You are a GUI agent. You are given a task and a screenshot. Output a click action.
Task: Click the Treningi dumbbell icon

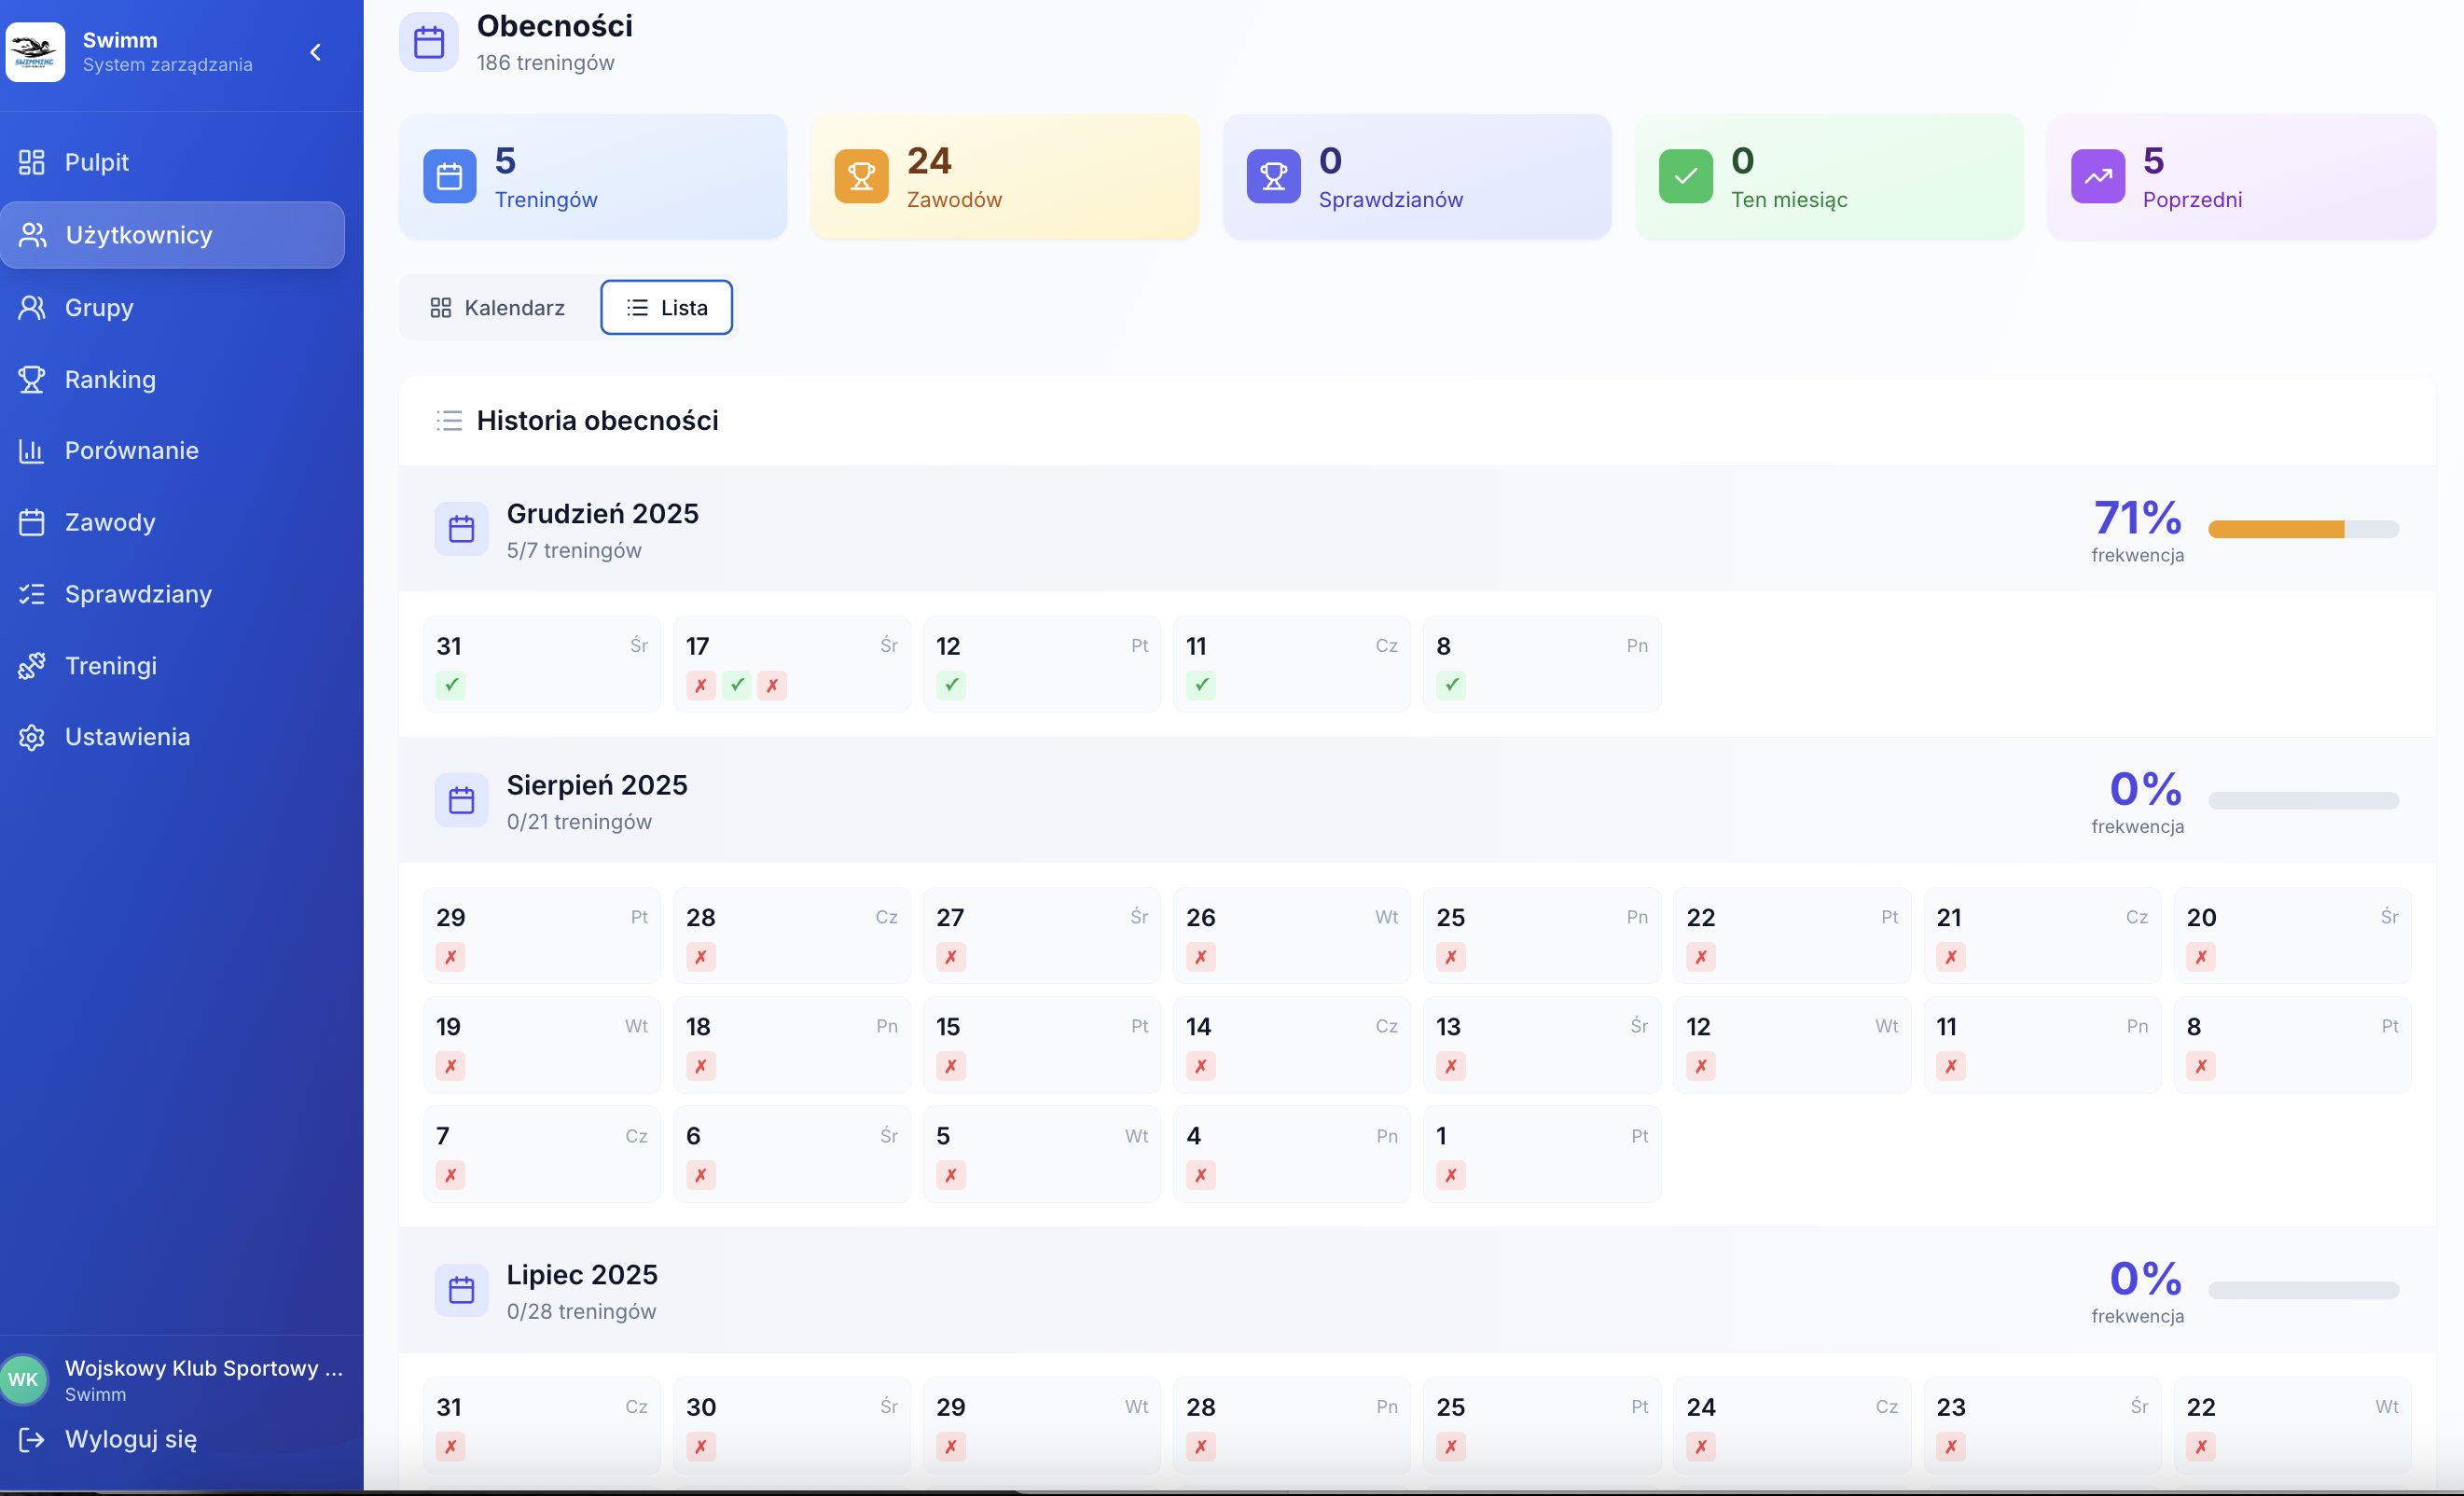click(32, 666)
